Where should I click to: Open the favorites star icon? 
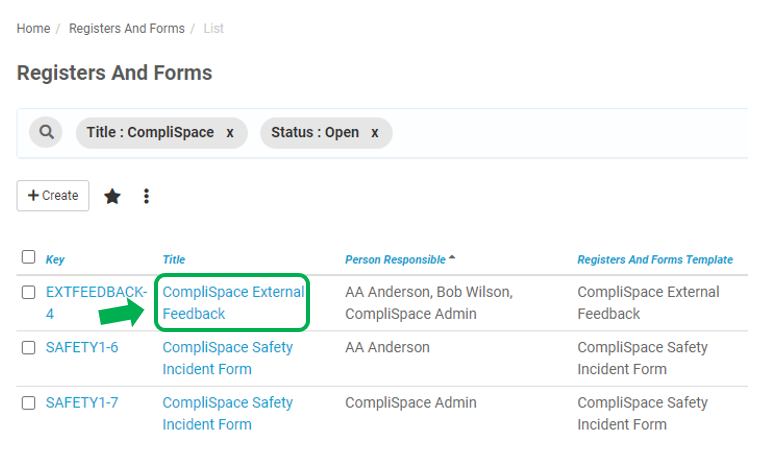(112, 196)
